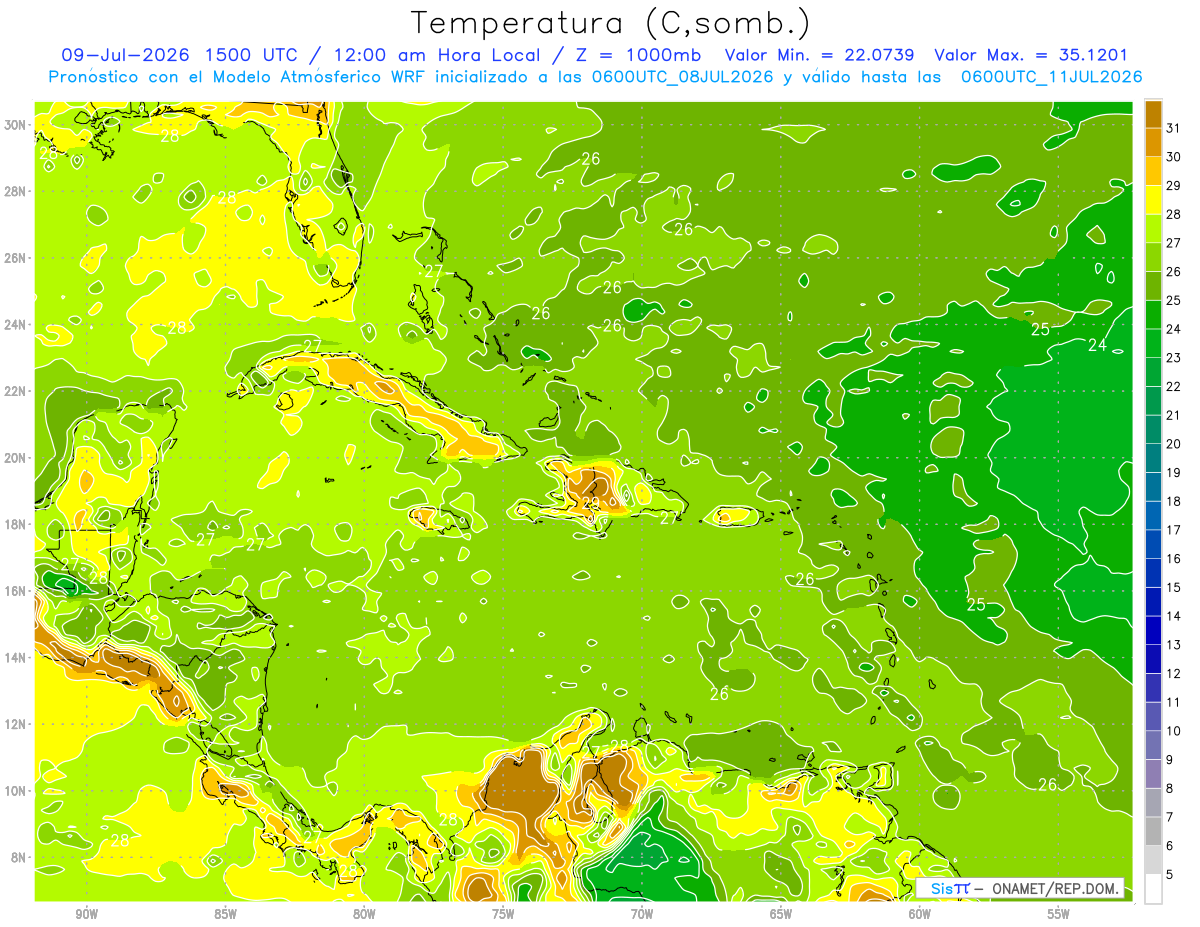The height and width of the screenshot is (927, 1200).
Task: Click the '8N' latitude axis label
Action: tap(19, 858)
